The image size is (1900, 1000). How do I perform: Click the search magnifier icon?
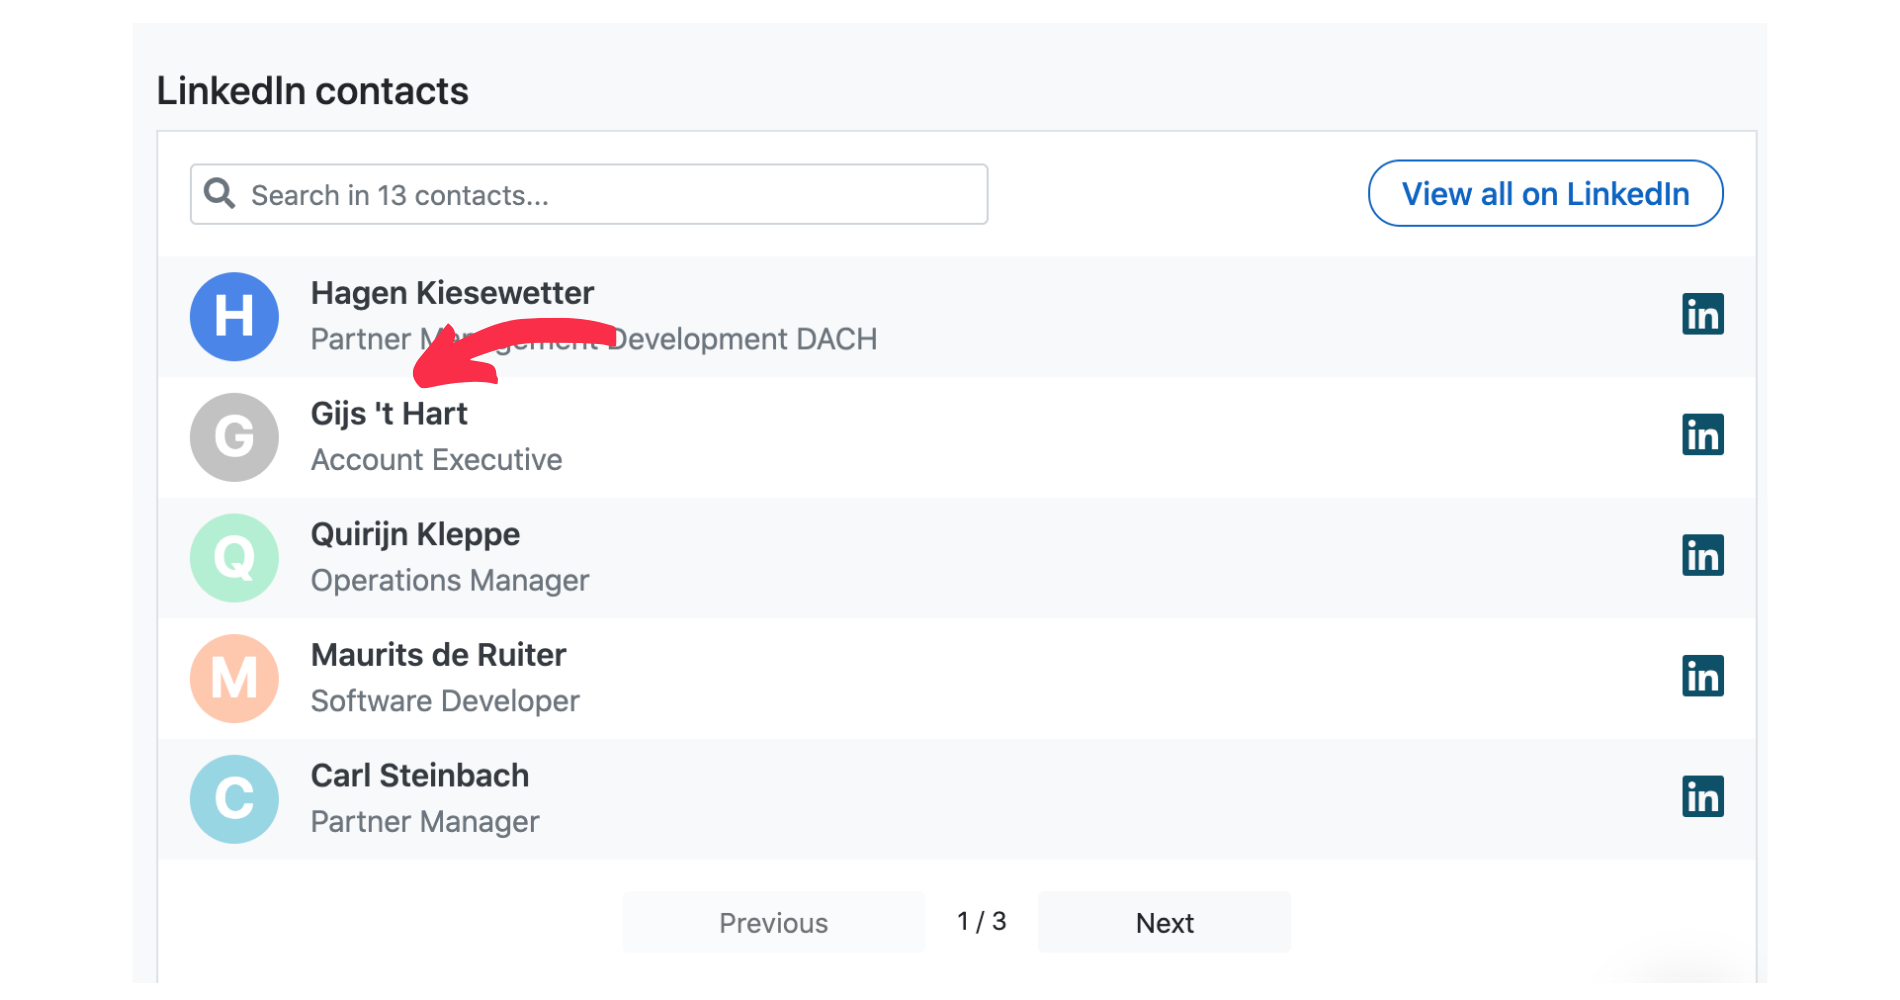(x=219, y=193)
